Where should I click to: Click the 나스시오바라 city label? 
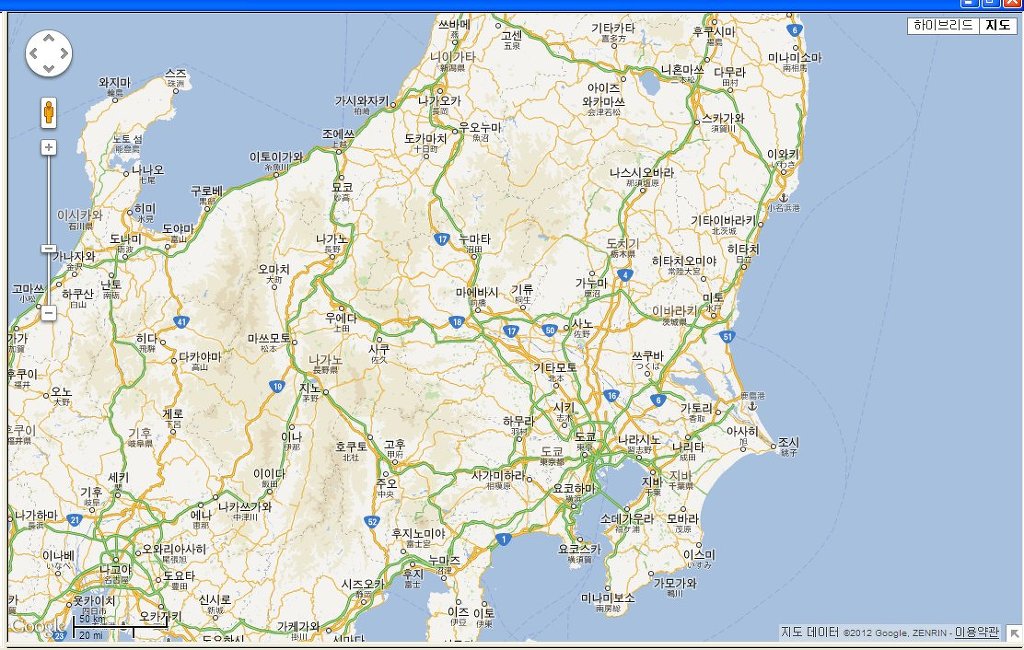click(x=642, y=173)
